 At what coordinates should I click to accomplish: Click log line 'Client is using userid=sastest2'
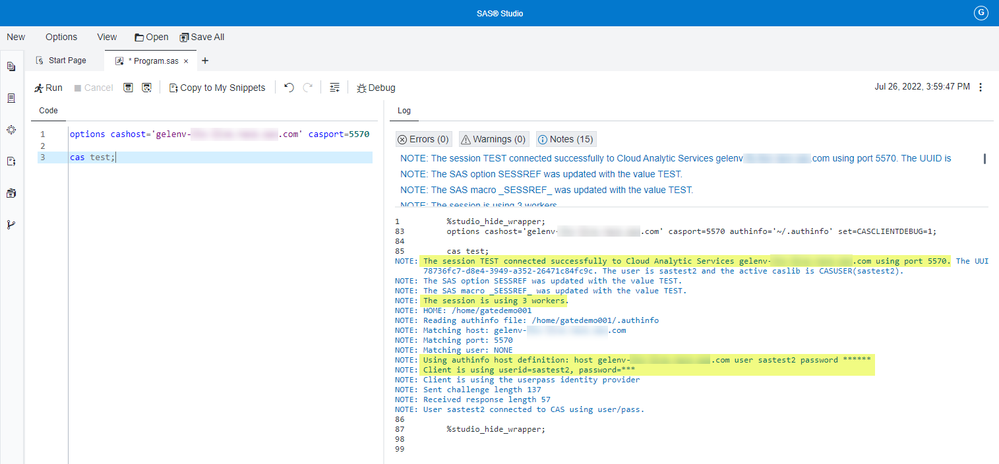click(515, 370)
